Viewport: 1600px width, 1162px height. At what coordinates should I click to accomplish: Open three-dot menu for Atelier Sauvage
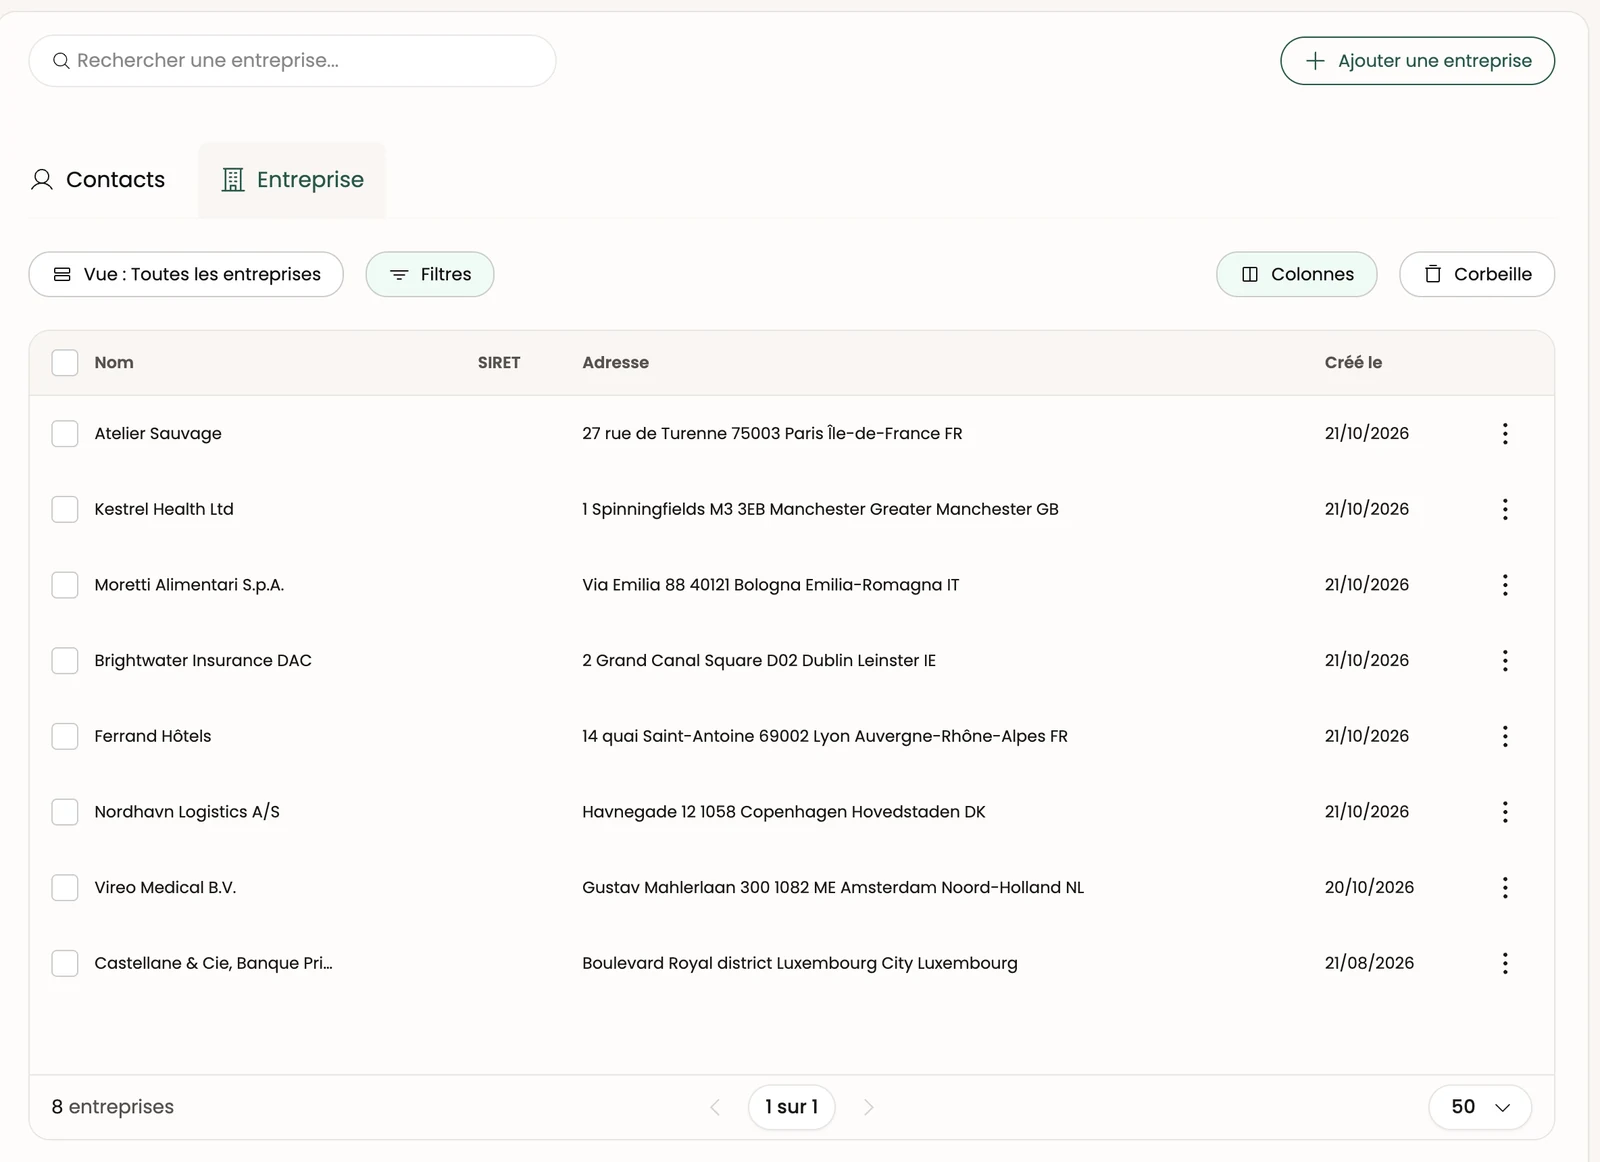tap(1505, 433)
